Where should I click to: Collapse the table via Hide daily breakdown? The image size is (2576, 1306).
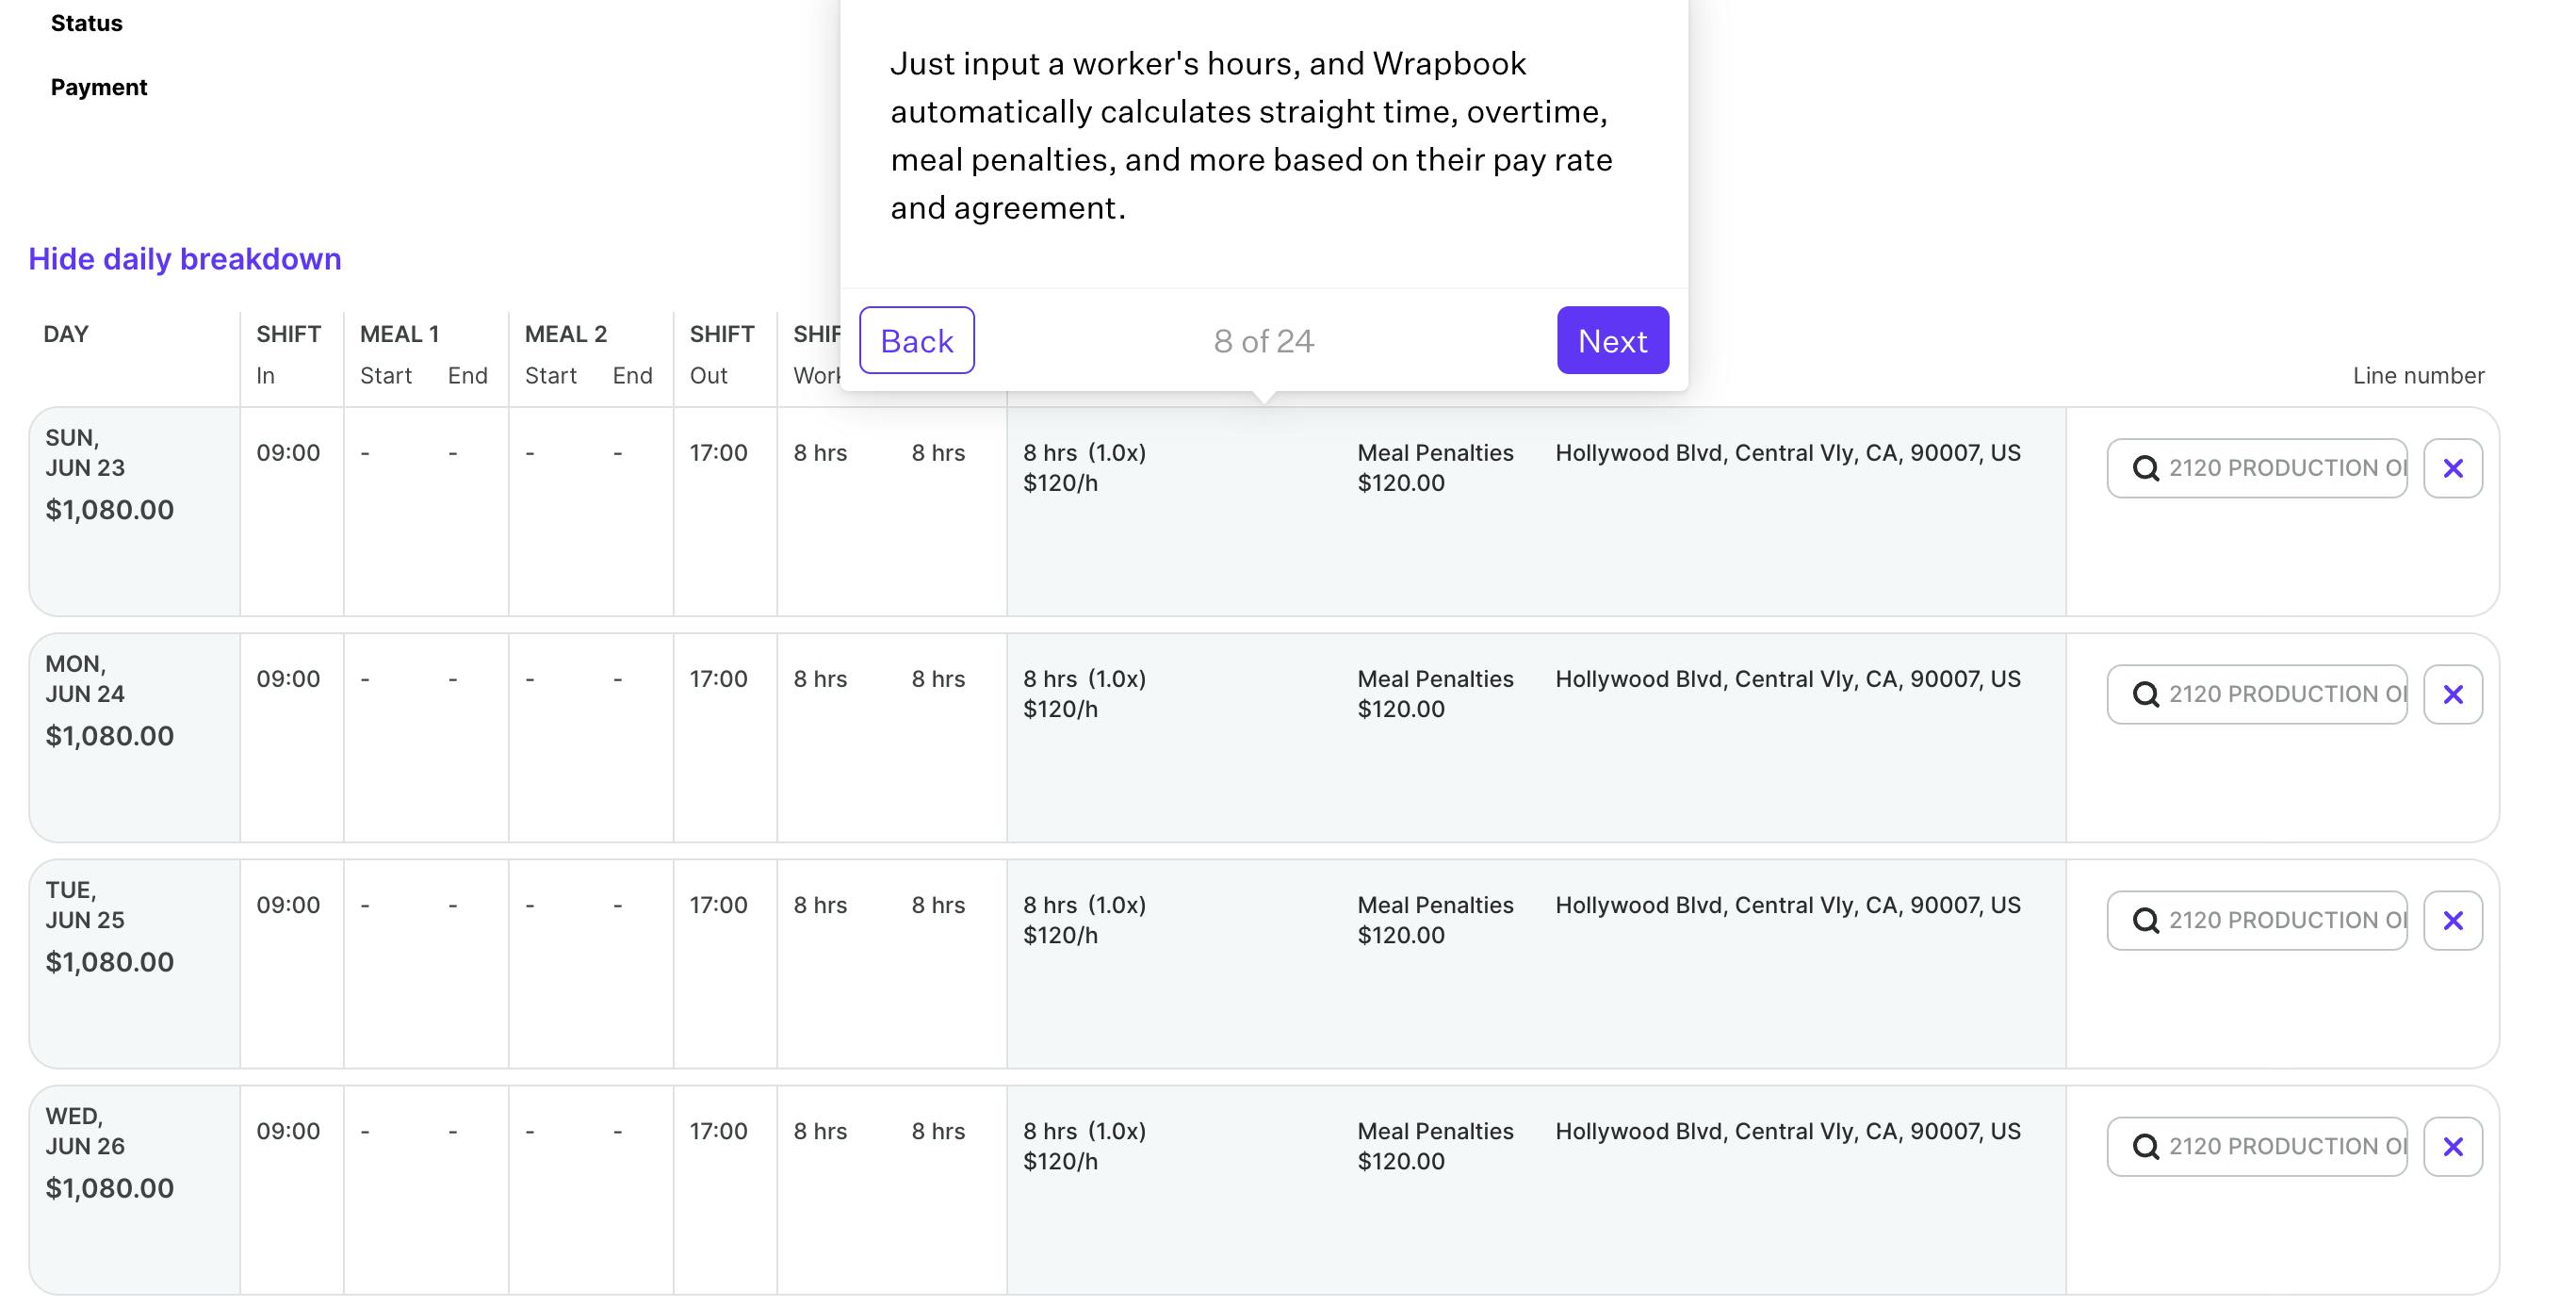[x=184, y=259]
